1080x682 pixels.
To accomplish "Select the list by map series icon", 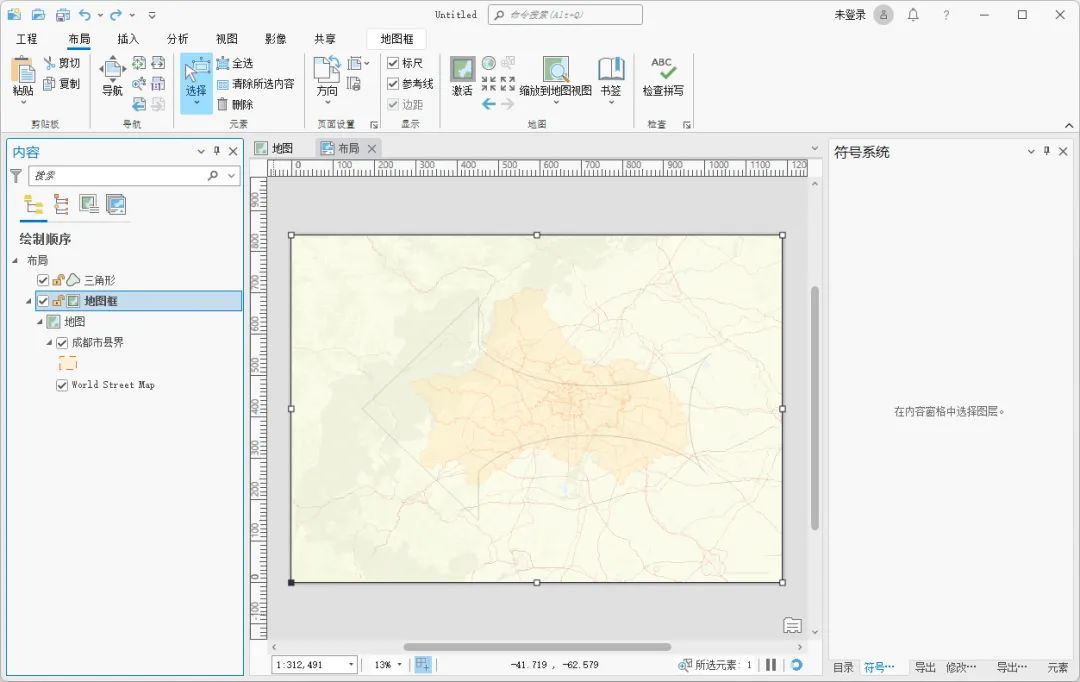I will [116, 205].
